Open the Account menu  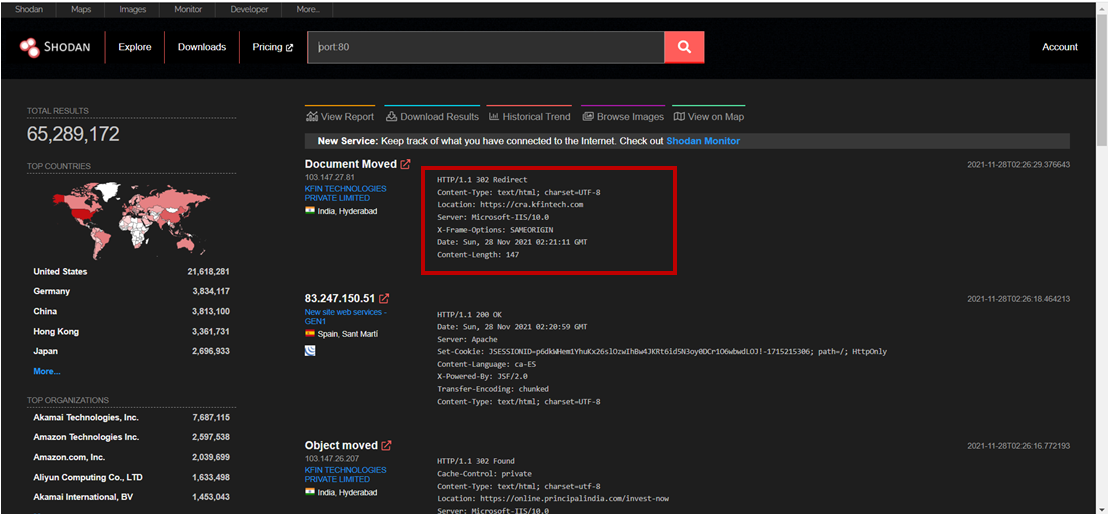point(1059,47)
